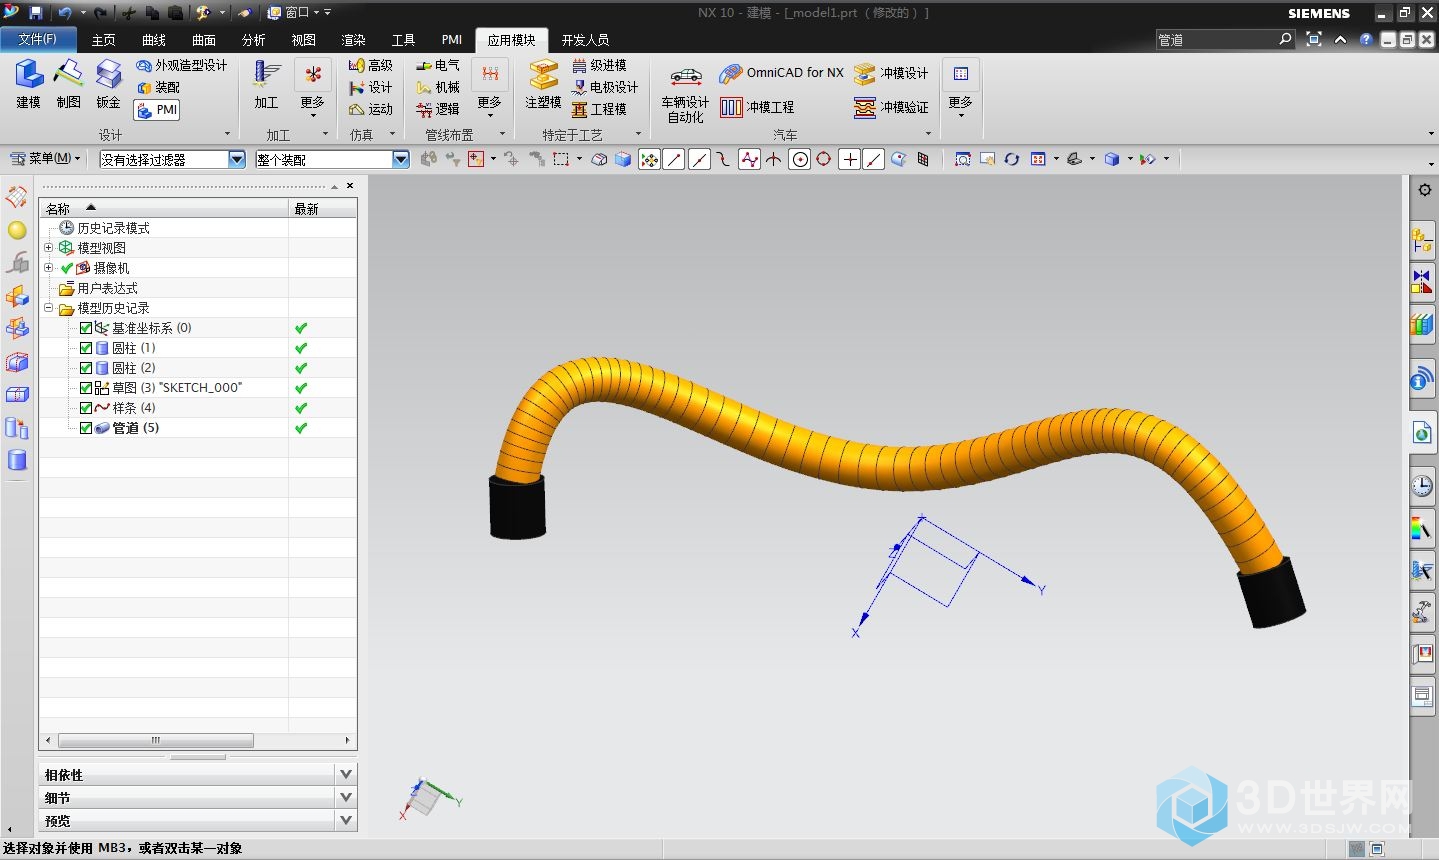Click the navigator horizontal scrollbar
The image size is (1439, 860).
tap(155, 741)
